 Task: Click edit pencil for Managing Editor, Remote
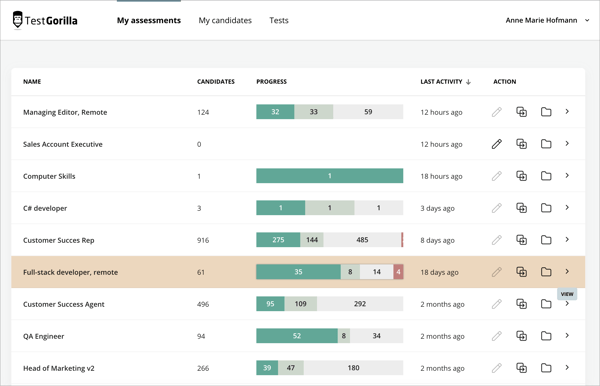497,112
